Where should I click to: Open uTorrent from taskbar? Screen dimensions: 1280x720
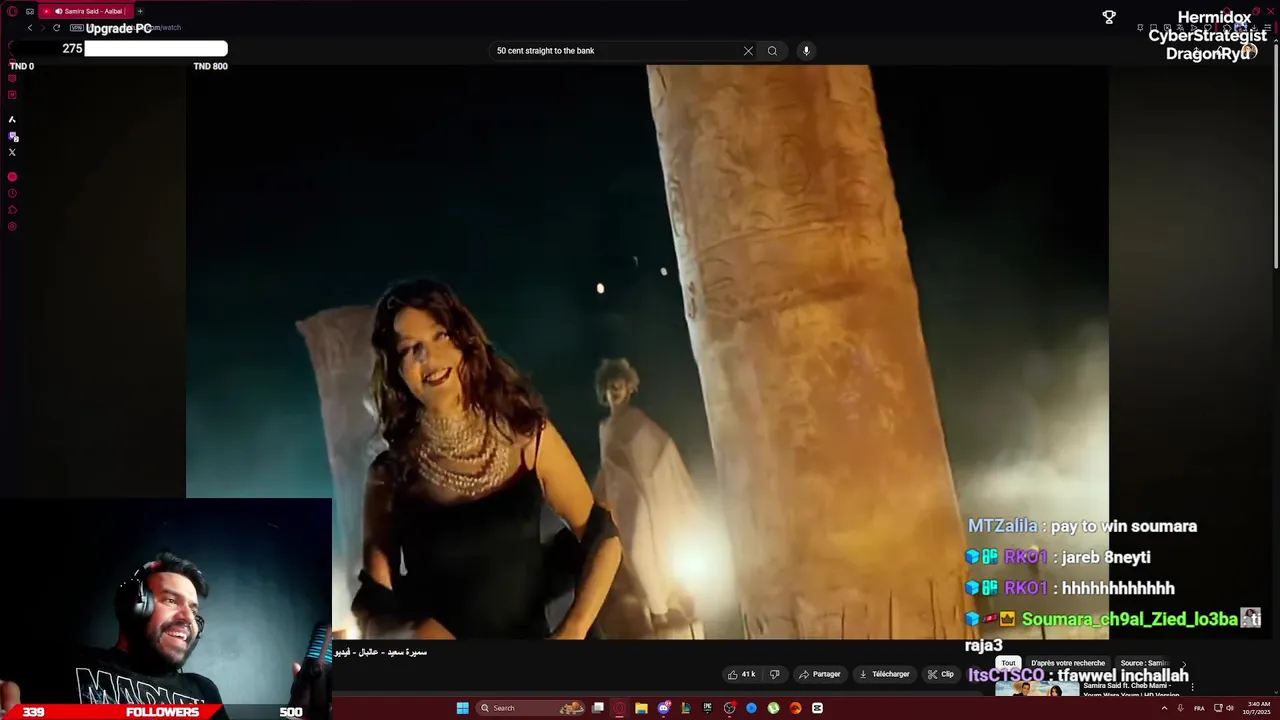(x=773, y=708)
